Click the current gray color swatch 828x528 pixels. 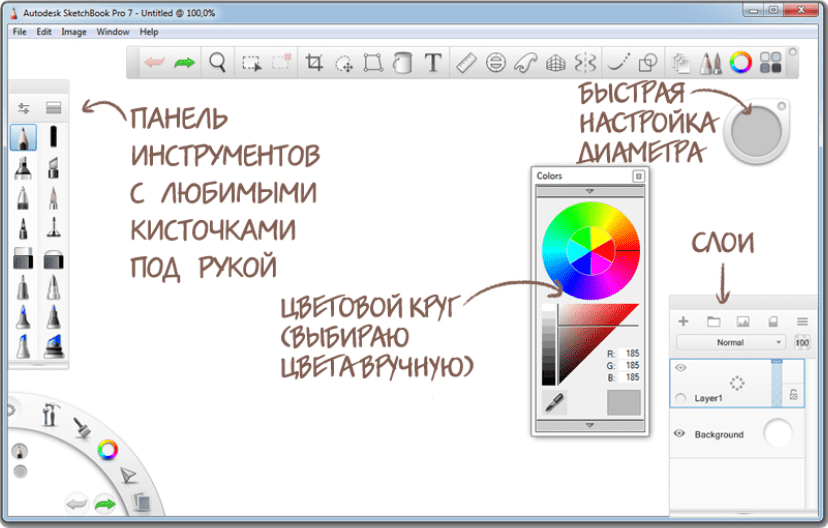click(623, 402)
